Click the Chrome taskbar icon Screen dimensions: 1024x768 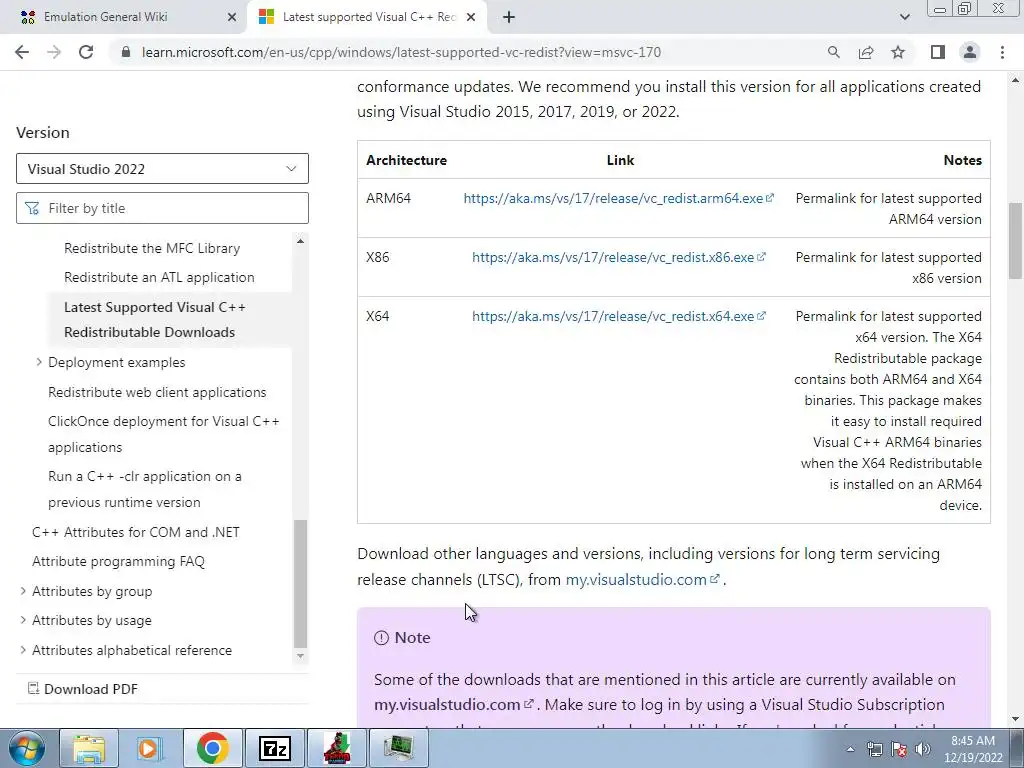pos(212,748)
